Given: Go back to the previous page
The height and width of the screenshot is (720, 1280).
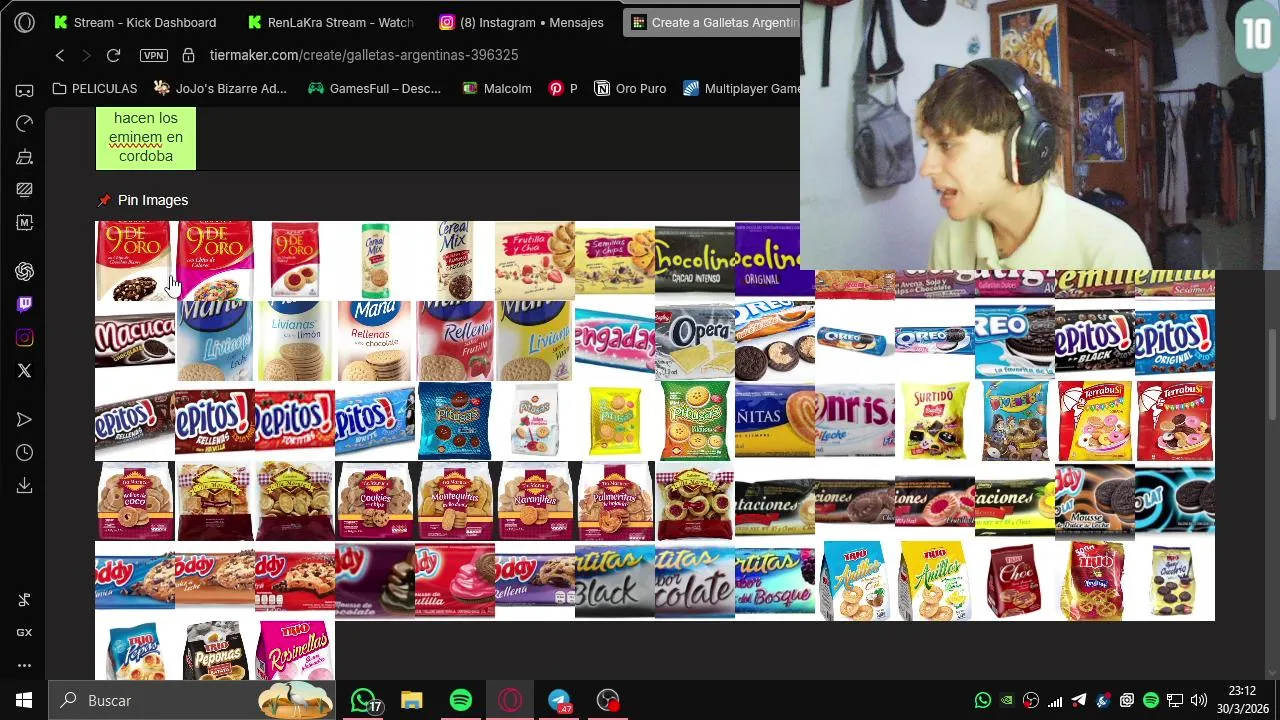Looking at the screenshot, I should [60, 55].
